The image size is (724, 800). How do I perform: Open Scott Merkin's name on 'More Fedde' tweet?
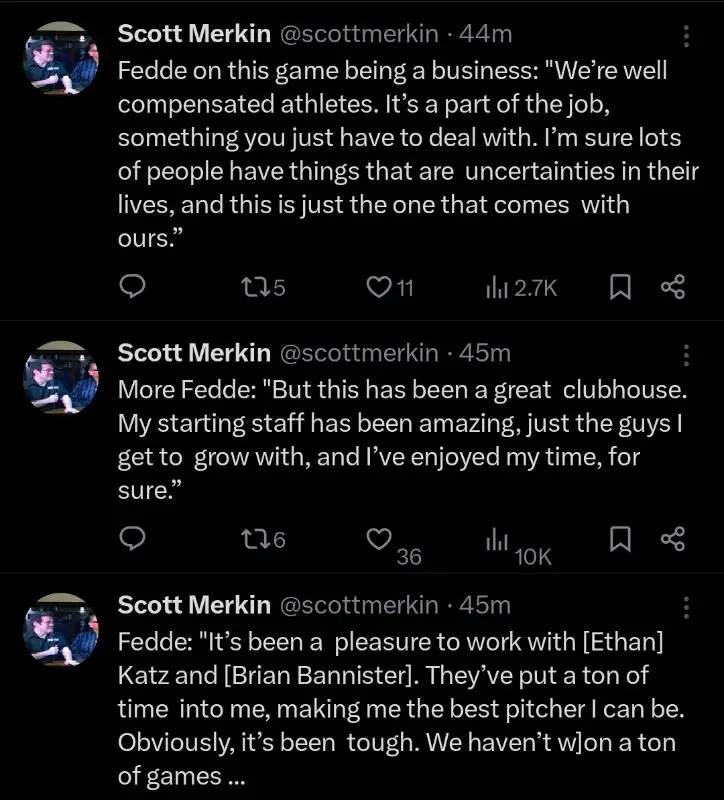194,352
